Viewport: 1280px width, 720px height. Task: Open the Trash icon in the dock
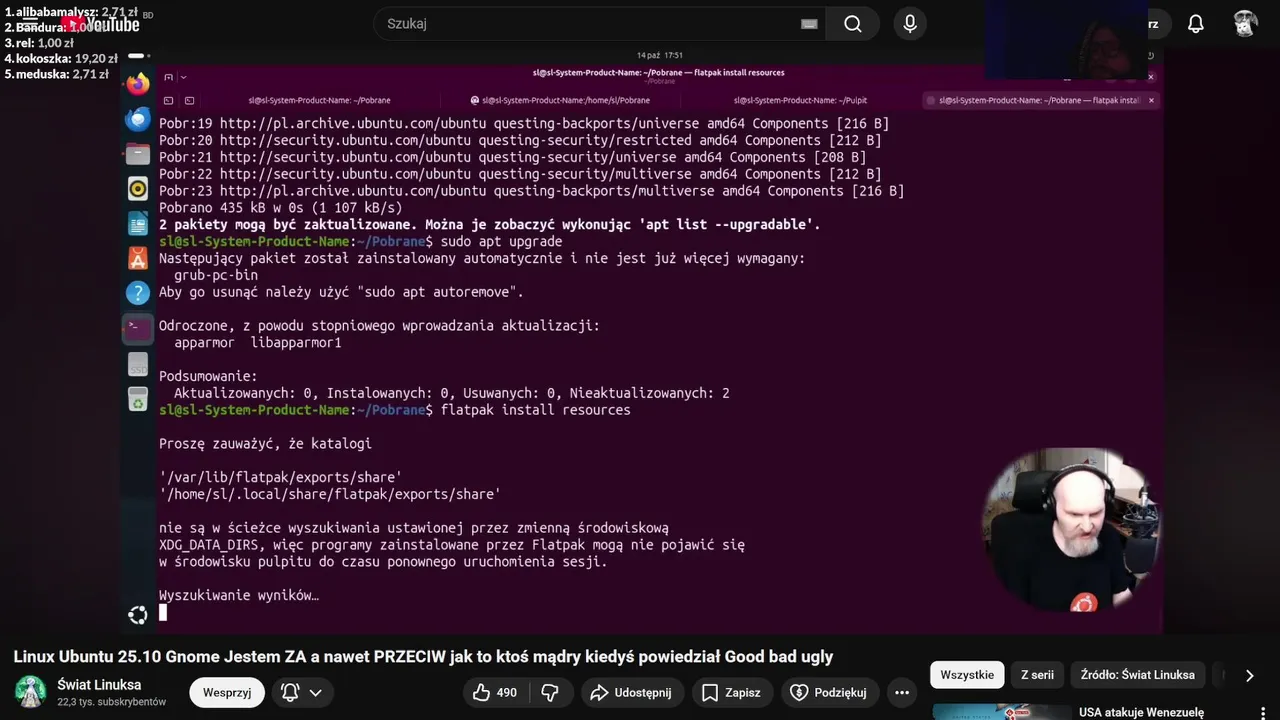click(x=138, y=401)
